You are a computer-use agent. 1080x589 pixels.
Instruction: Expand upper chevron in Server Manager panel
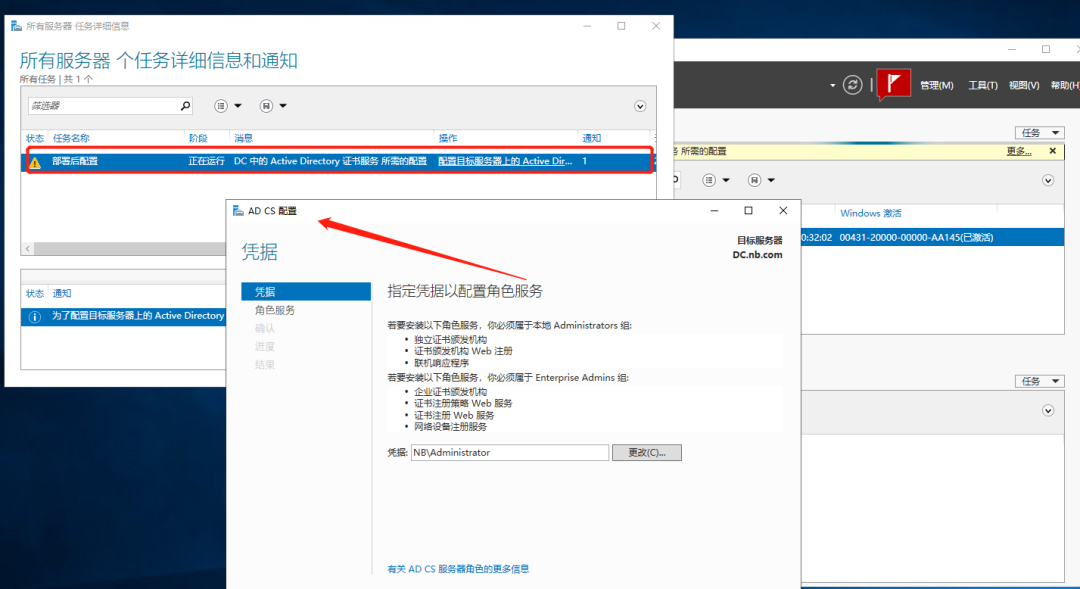point(1048,180)
